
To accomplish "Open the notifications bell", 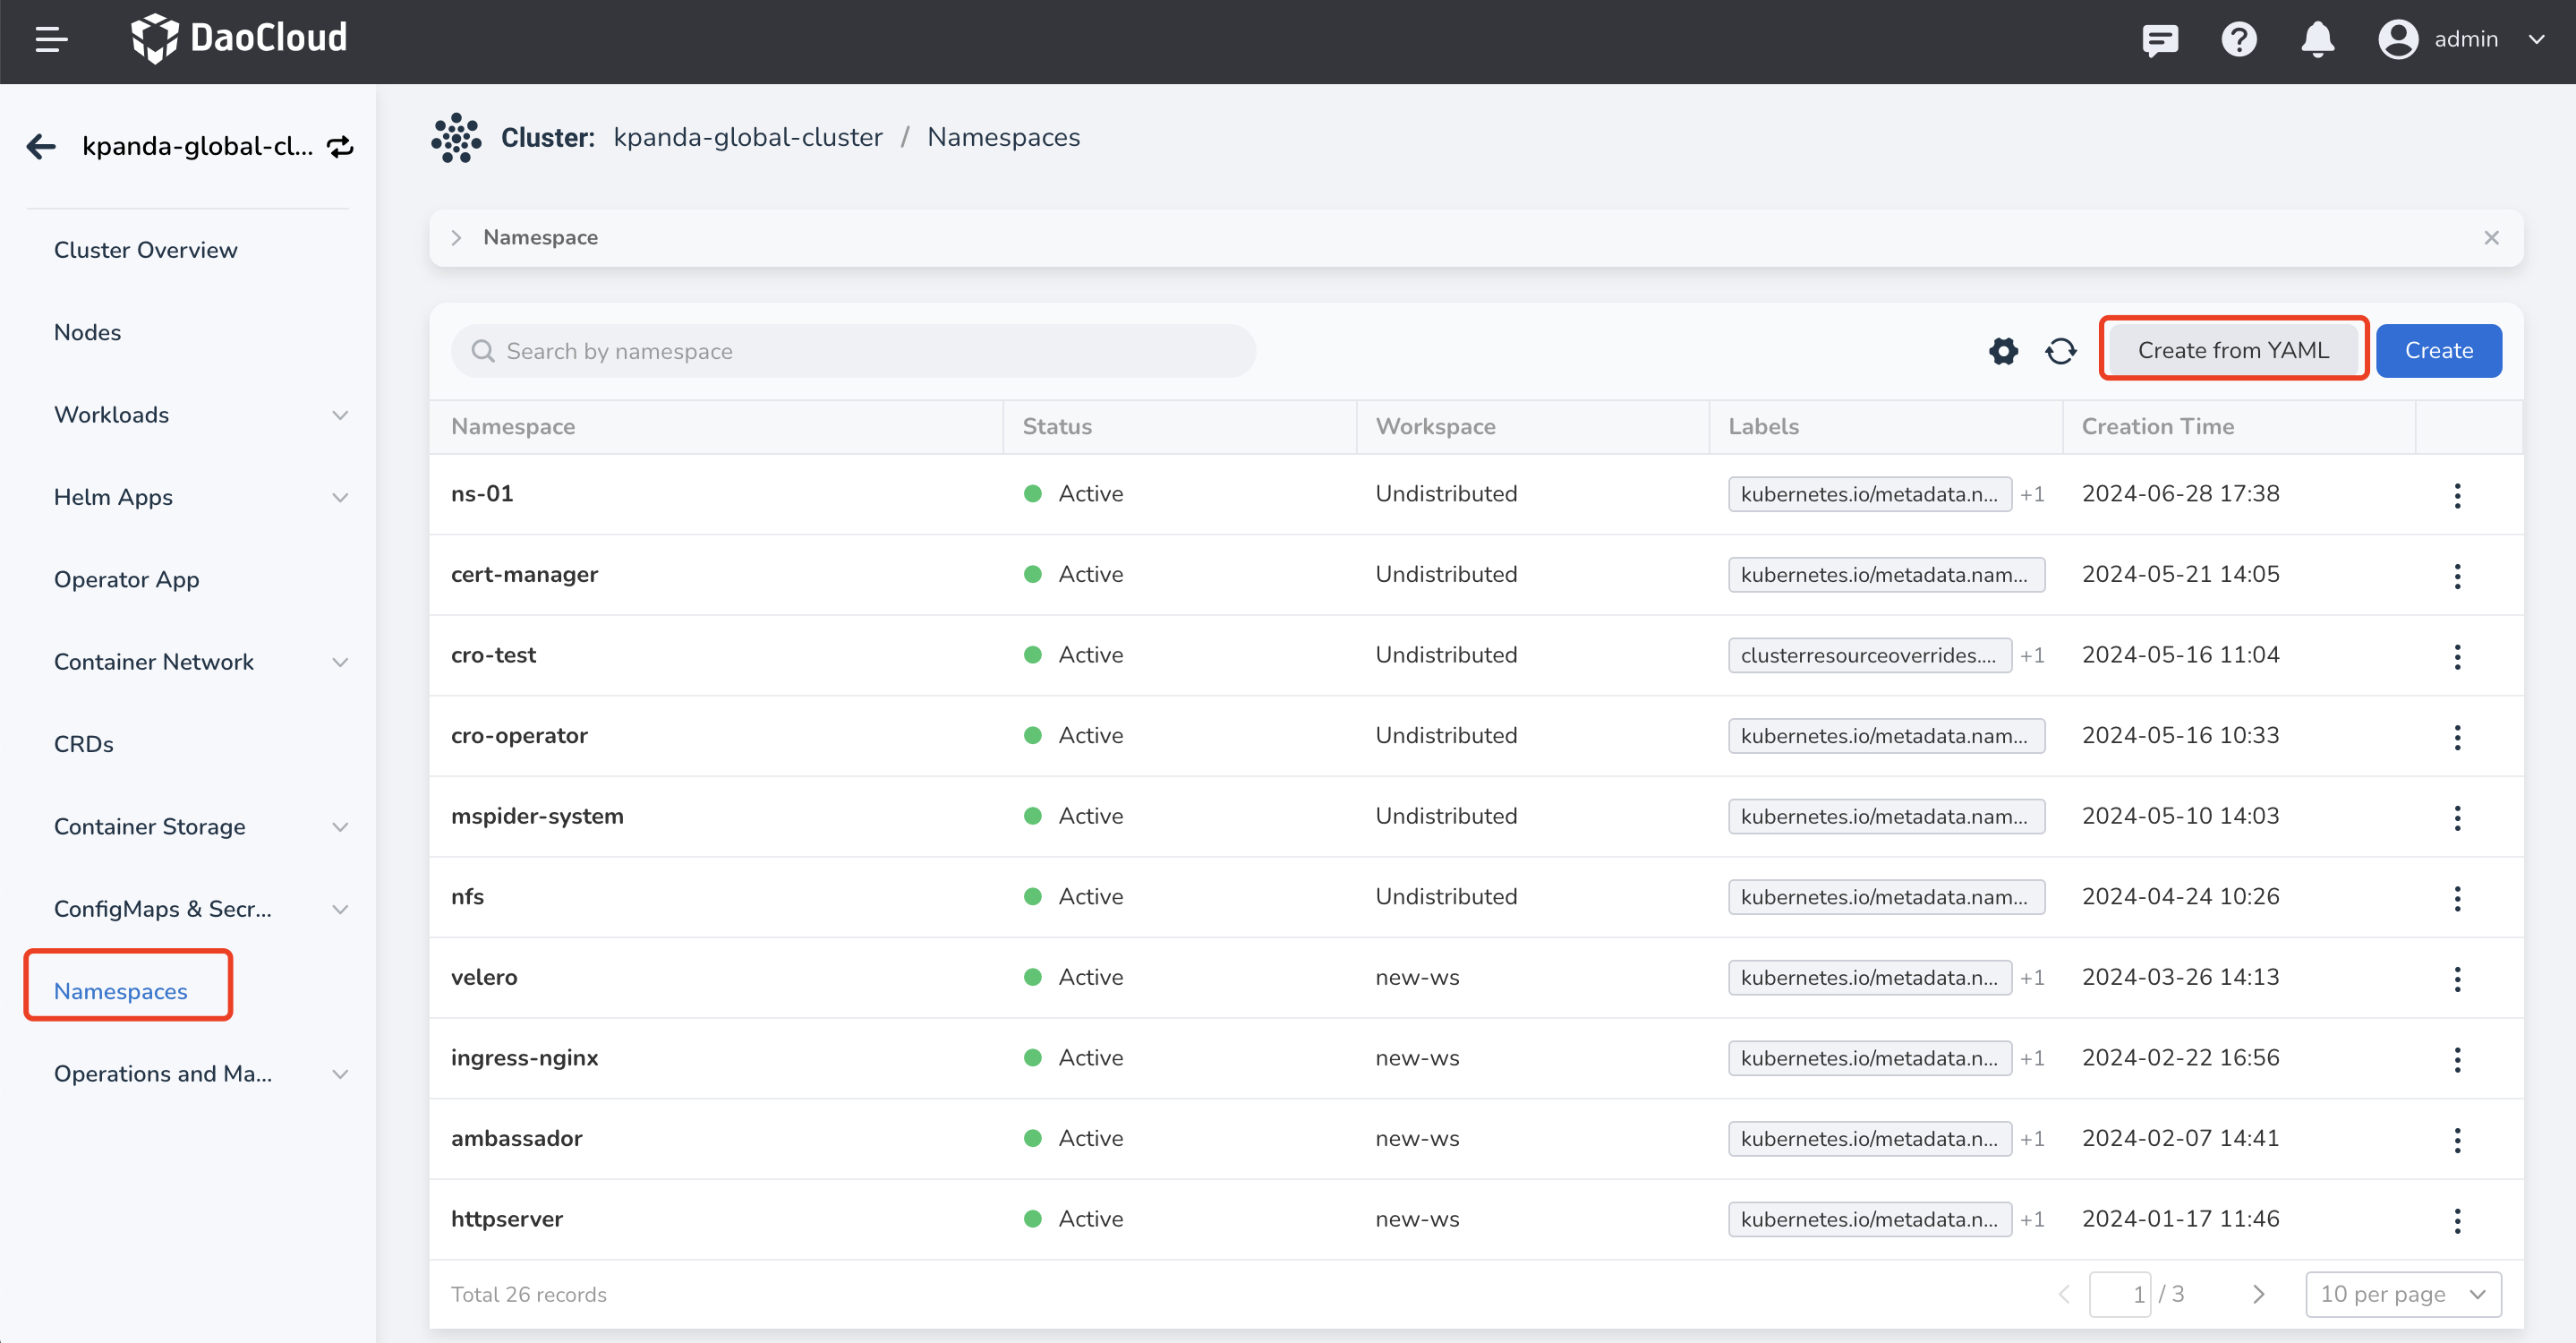I will coord(2316,40).
